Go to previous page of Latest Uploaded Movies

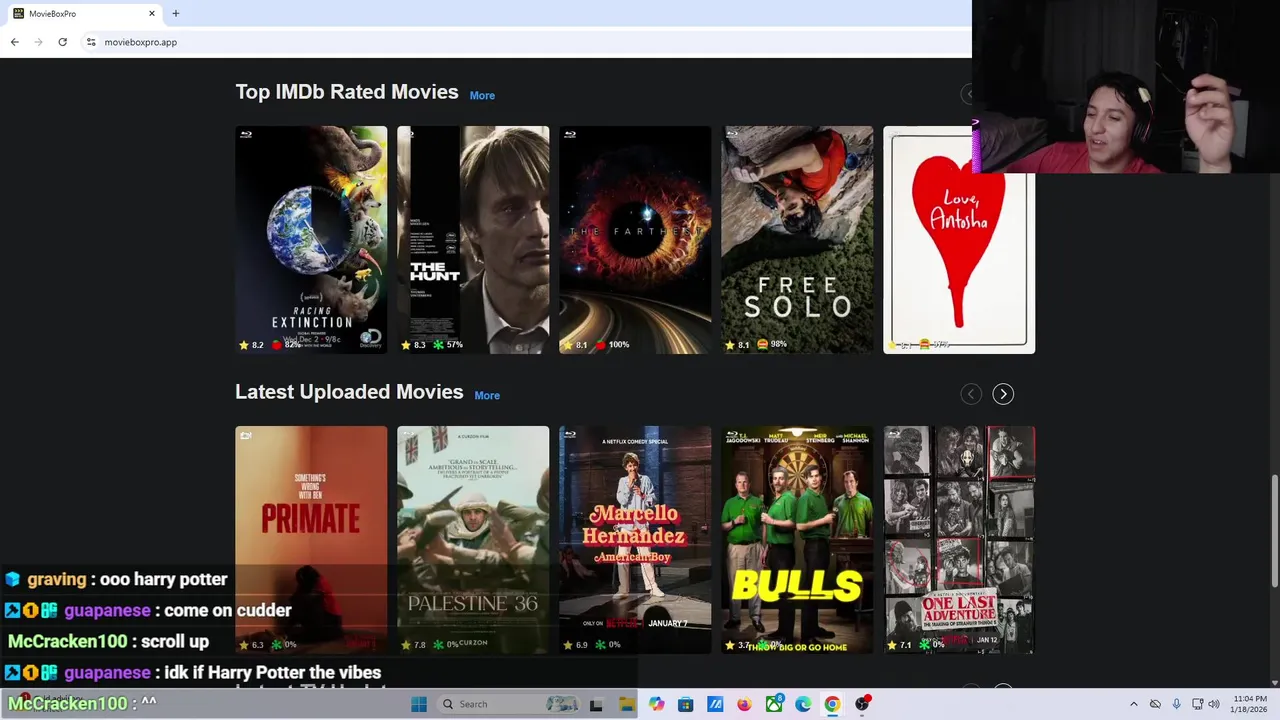pos(971,394)
